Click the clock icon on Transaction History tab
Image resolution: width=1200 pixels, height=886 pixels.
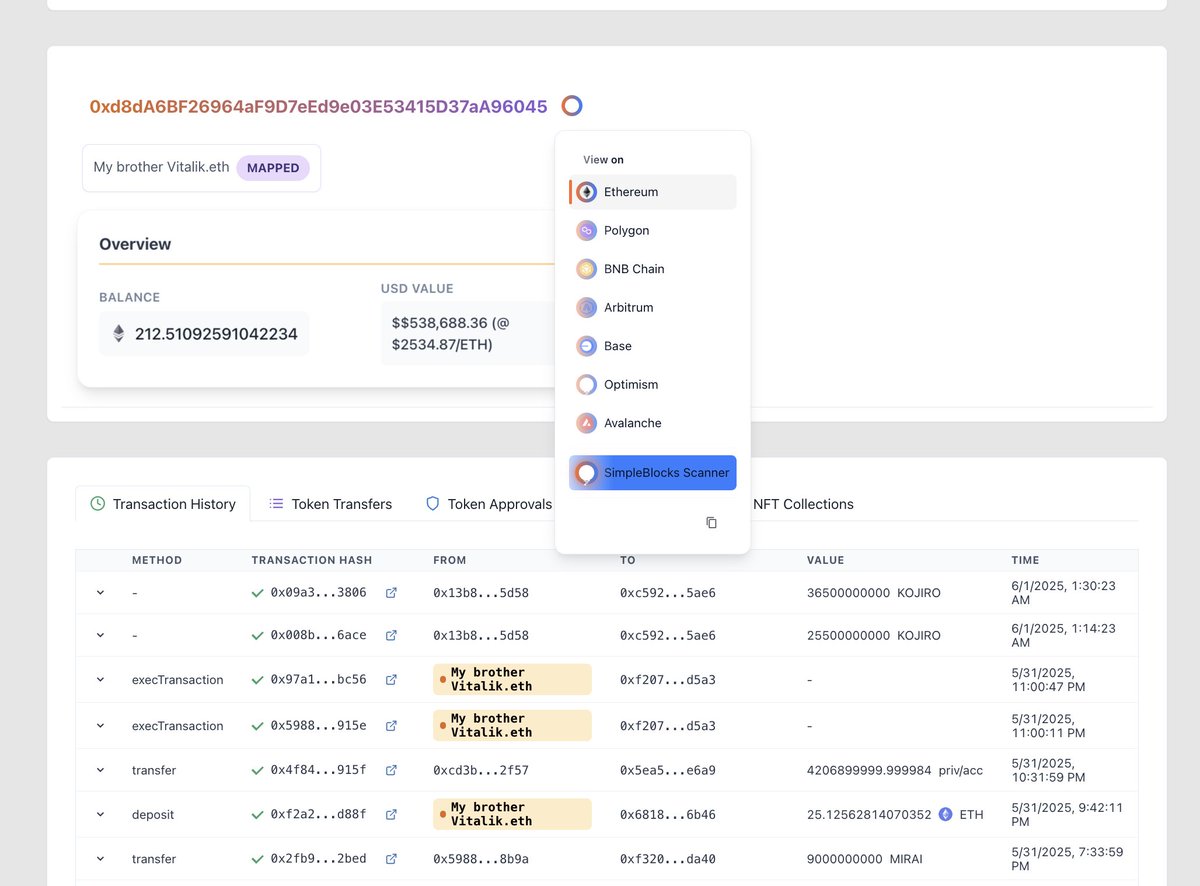pos(97,504)
